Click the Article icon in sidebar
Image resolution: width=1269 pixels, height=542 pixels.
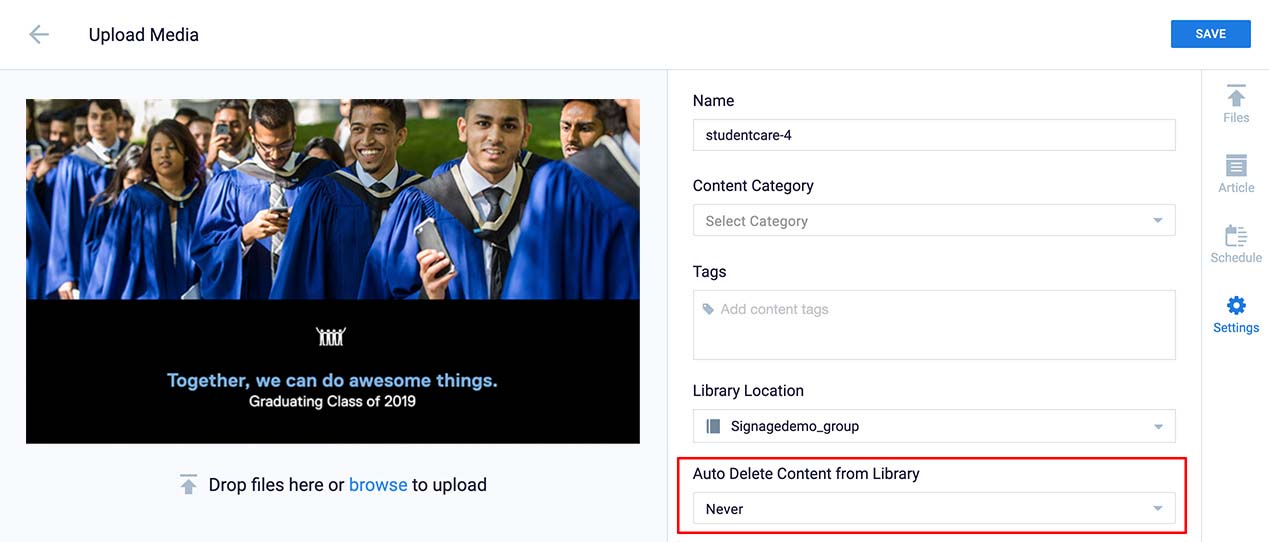tap(1236, 166)
